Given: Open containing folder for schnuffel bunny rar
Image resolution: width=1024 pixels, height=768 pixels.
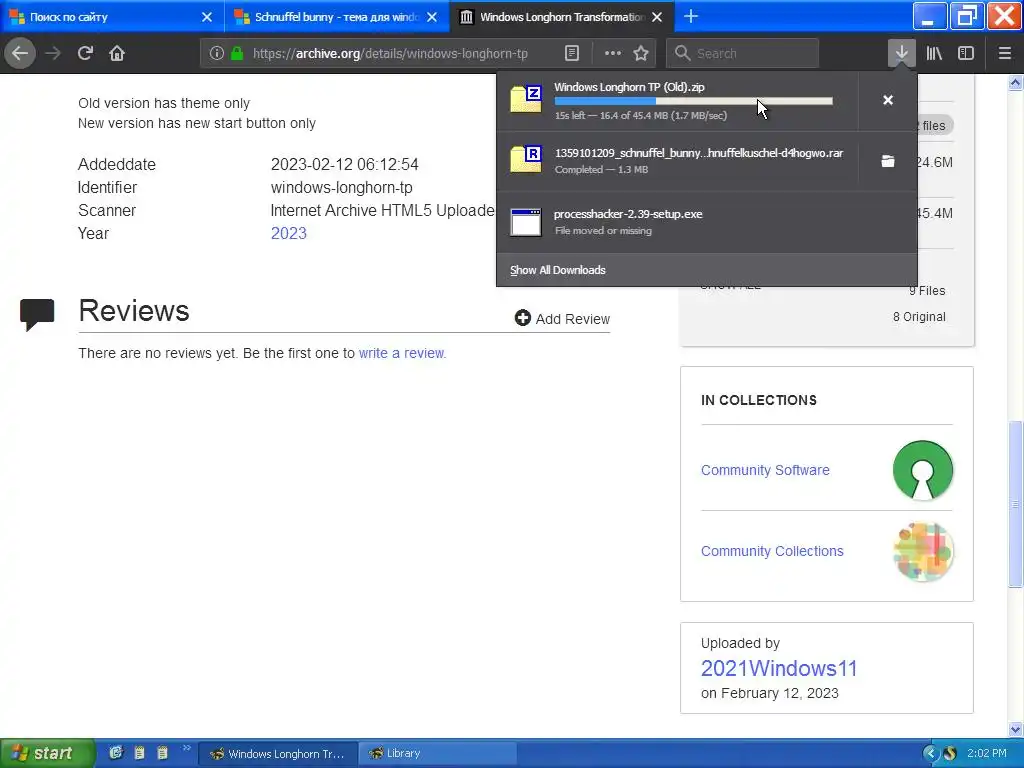Looking at the screenshot, I should 888,161.
